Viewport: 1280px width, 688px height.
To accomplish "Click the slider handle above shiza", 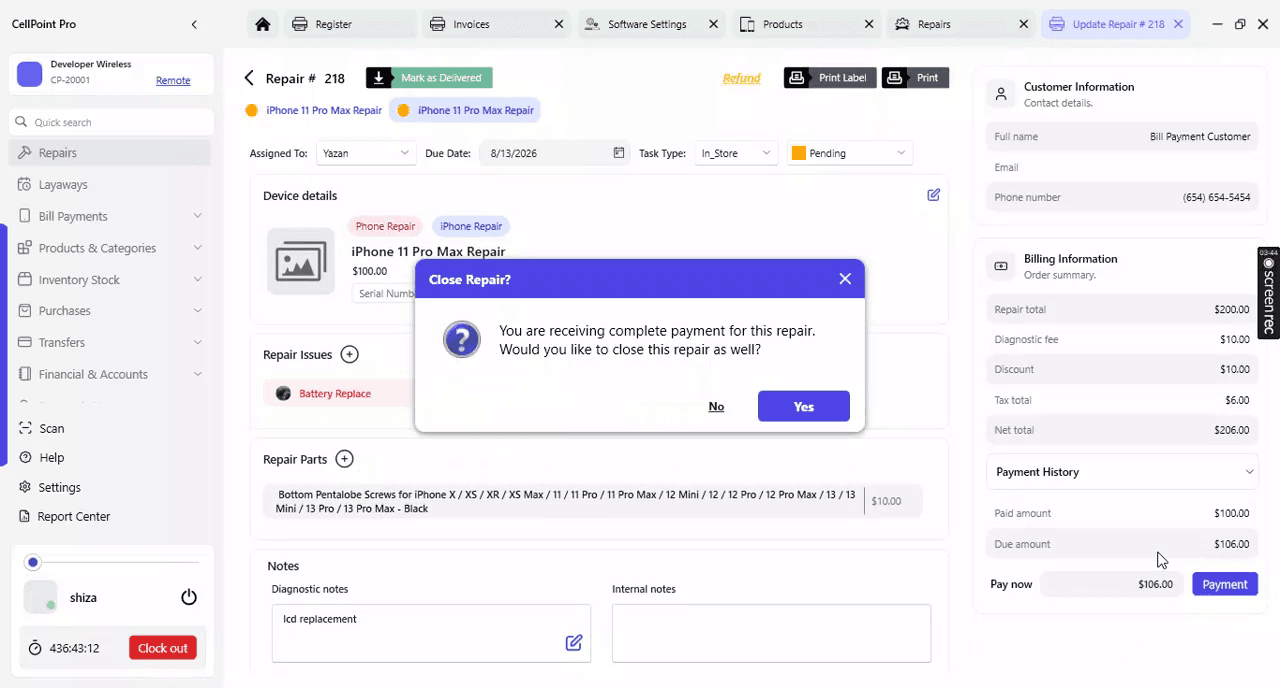I will pyautogui.click(x=33, y=563).
